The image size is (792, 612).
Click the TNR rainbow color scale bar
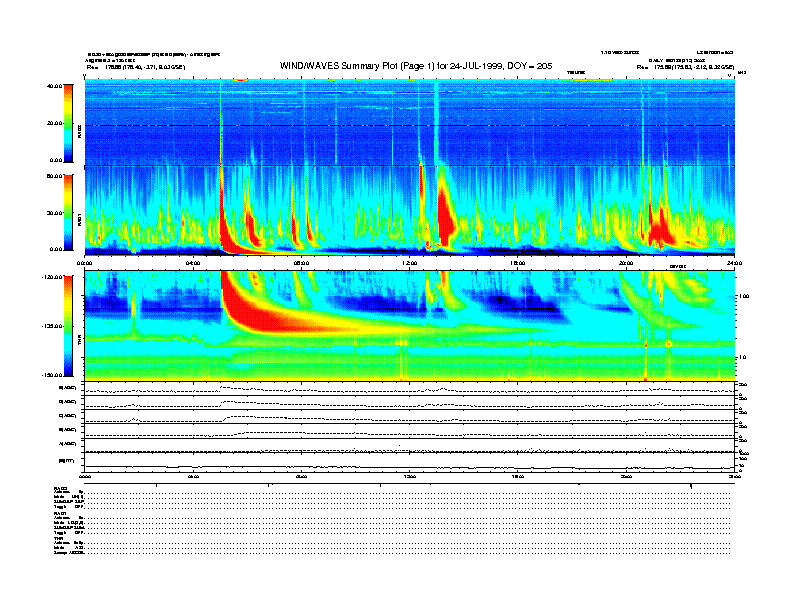coord(68,326)
